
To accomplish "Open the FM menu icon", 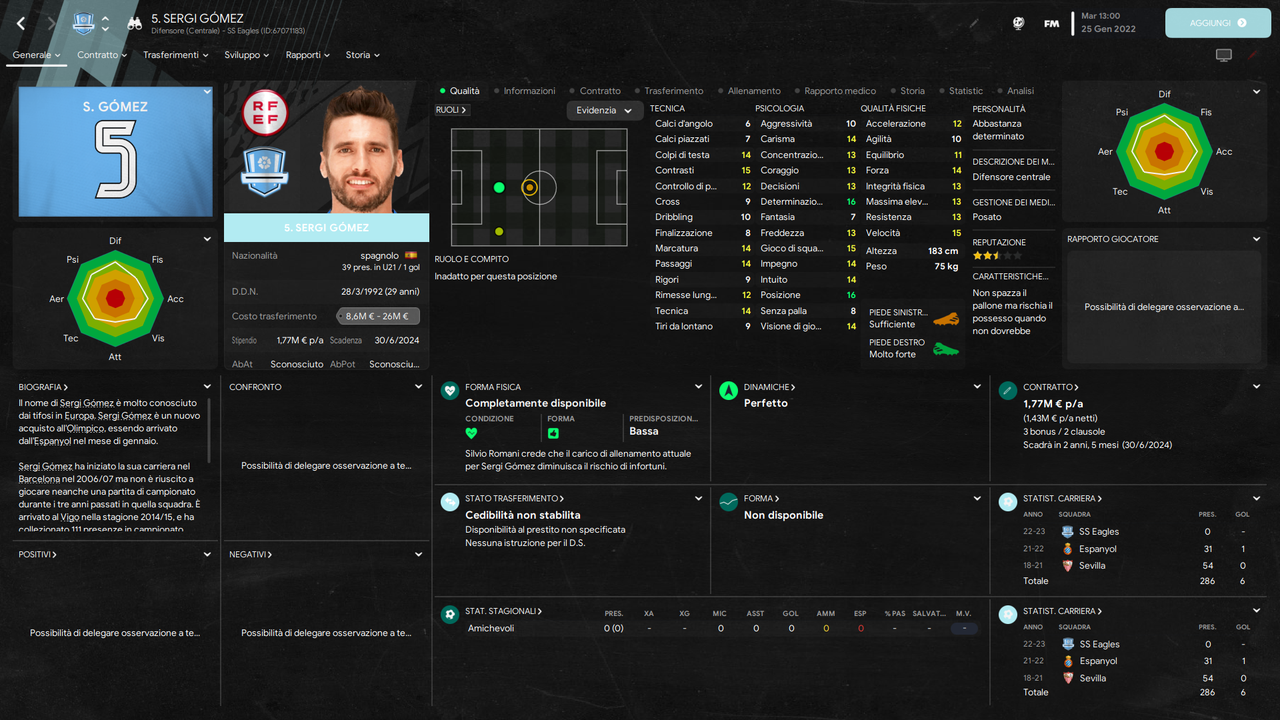I will pyautogui.click(x=1051, y=23).
